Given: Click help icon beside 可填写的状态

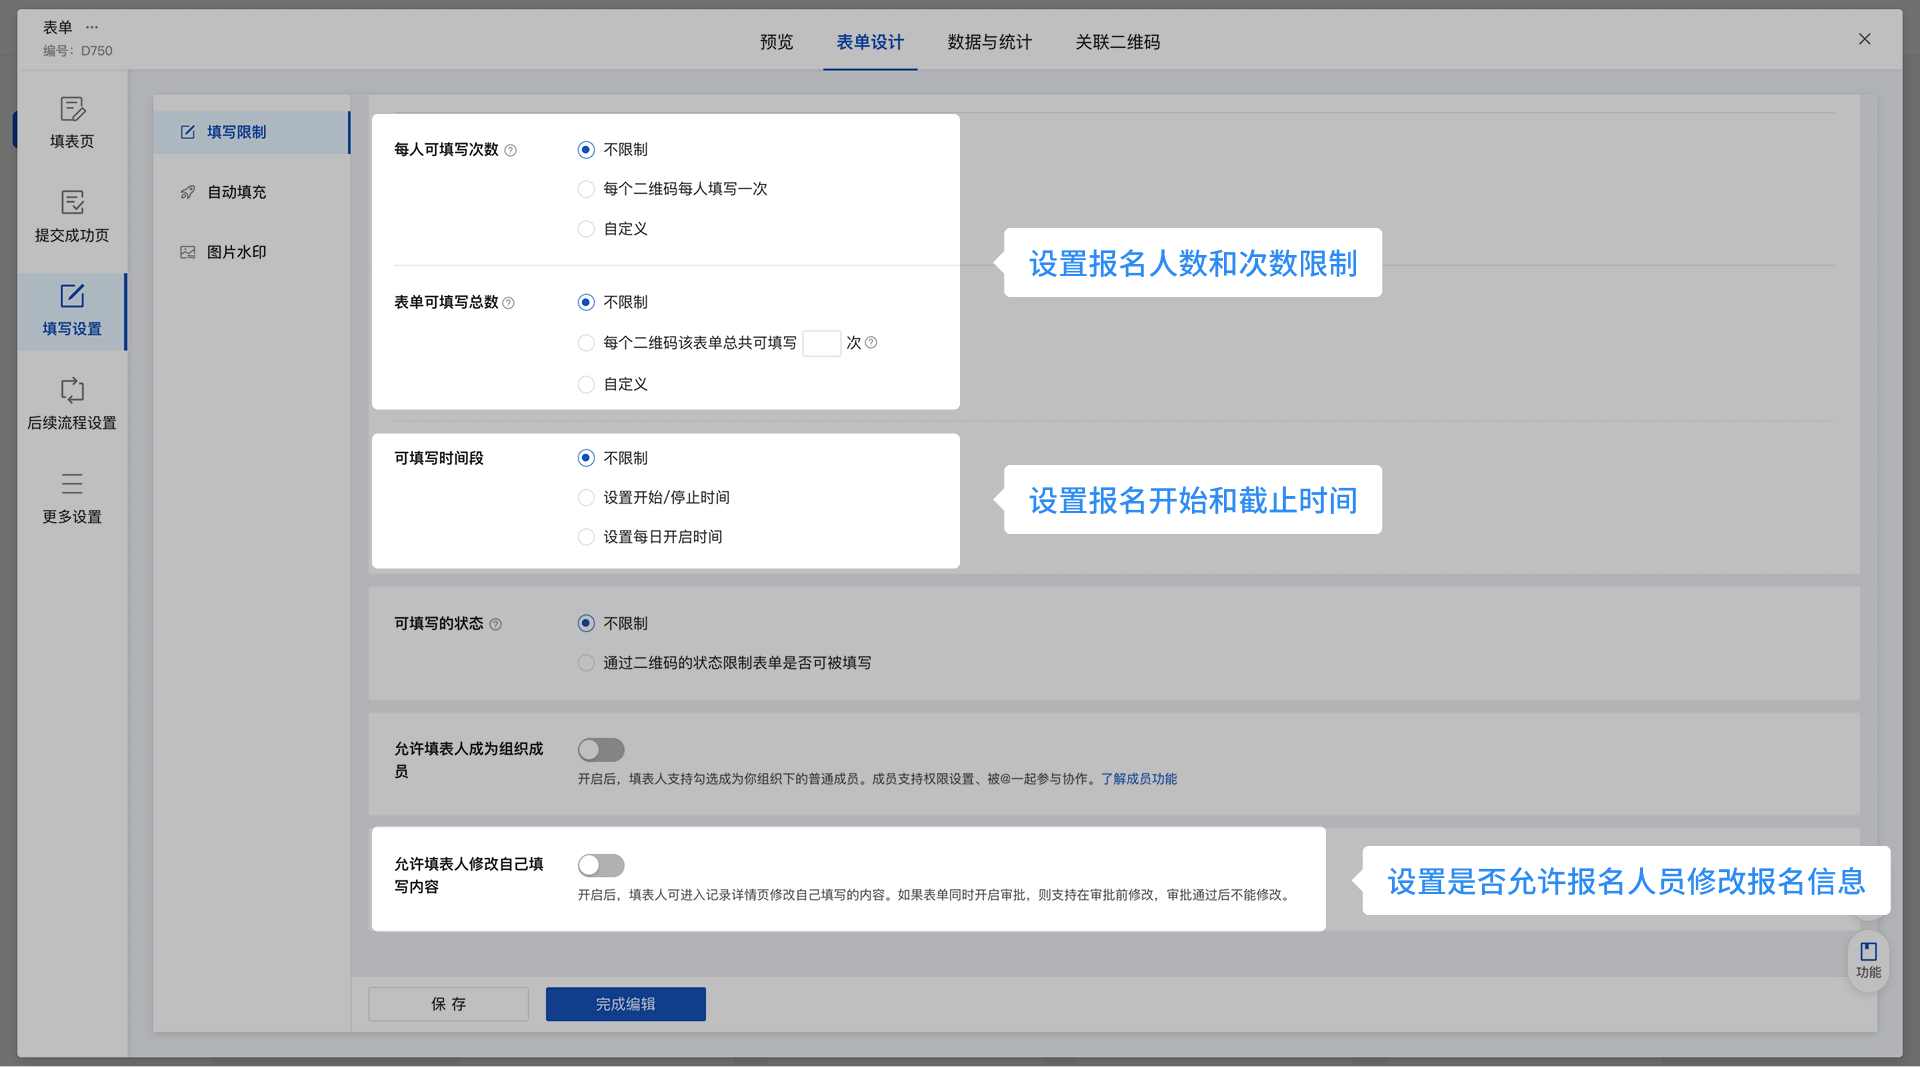Looking at the screenshot, I should tap(496, 625).
